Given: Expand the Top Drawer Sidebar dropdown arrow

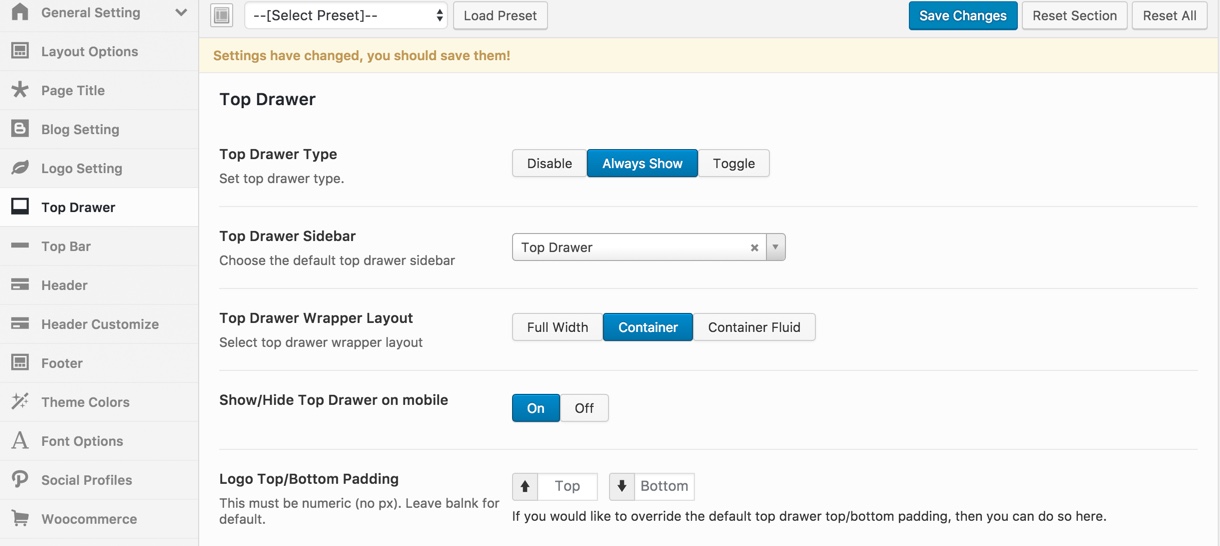Looking at the screenshot, I should click(x=775, y=247).
